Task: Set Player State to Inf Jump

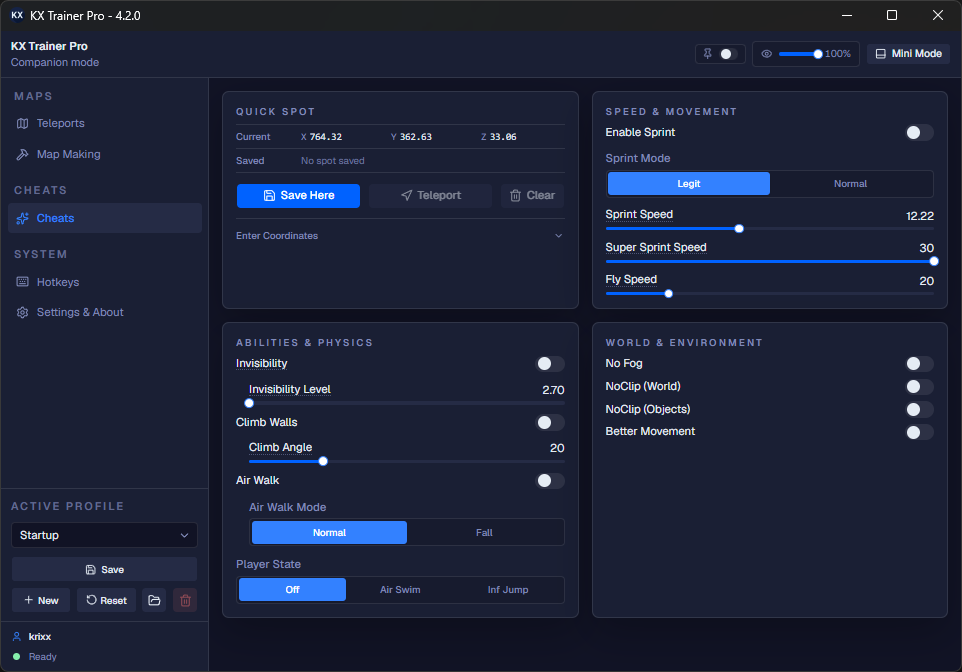Action: point(508,590)
